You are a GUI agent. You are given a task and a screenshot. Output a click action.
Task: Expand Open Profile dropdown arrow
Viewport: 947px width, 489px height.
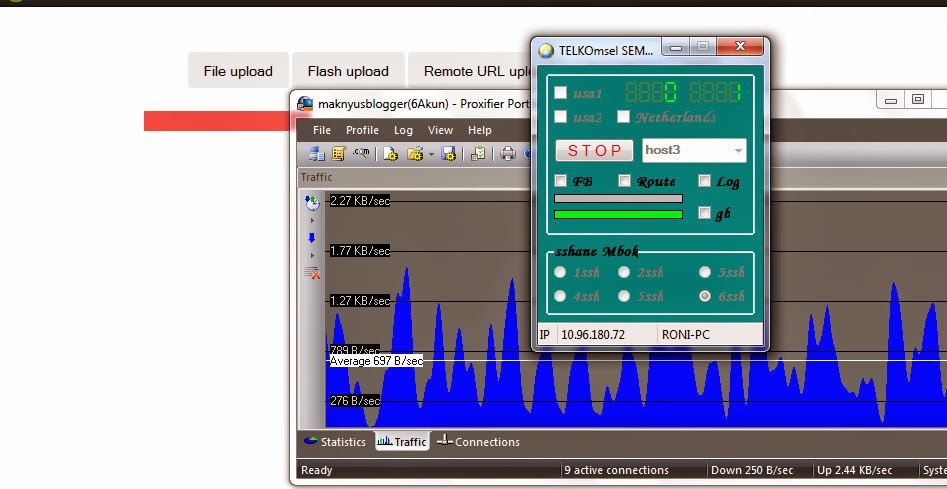click(x=431, y=155)
